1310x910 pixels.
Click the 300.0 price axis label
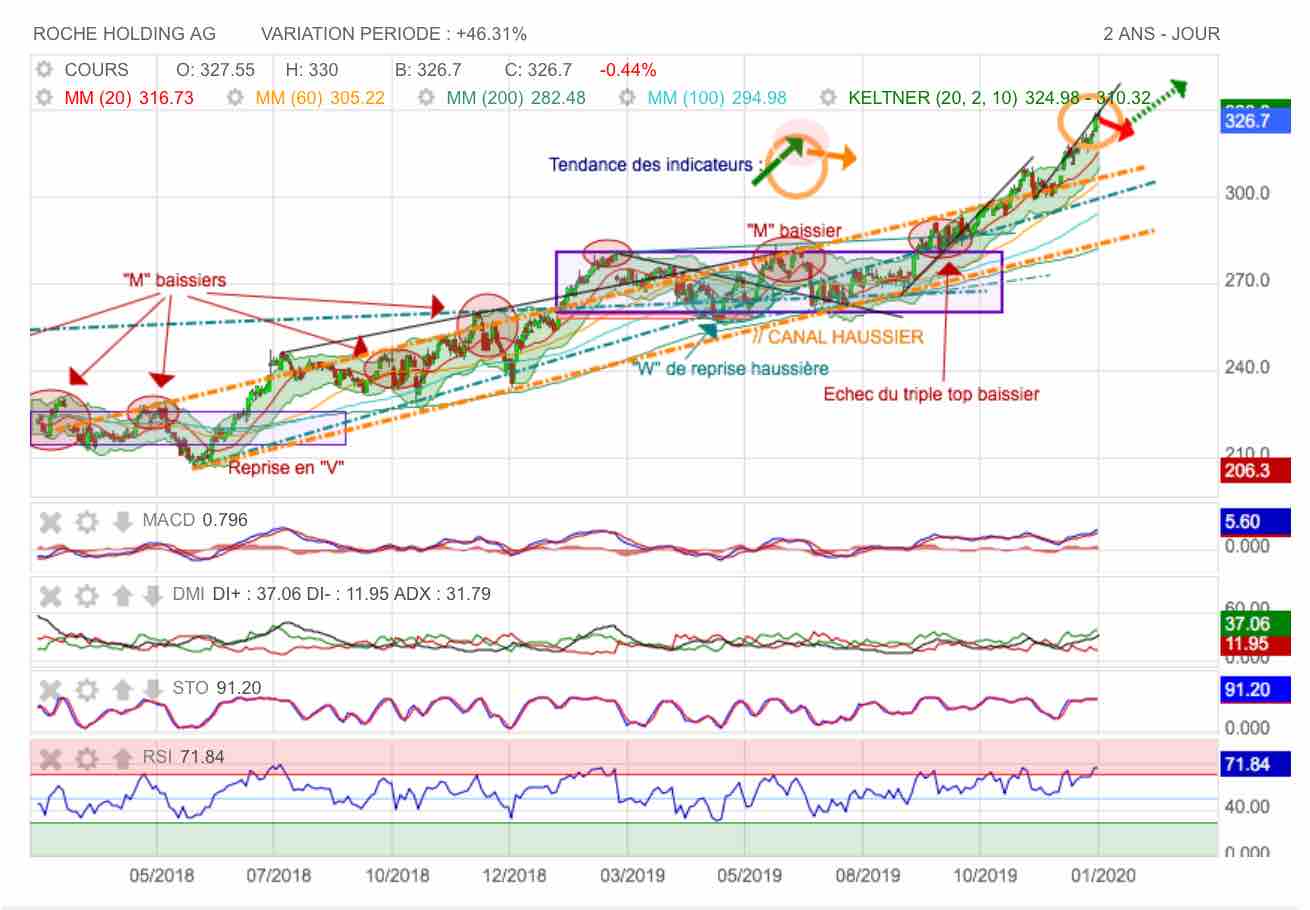point(1247,194)
